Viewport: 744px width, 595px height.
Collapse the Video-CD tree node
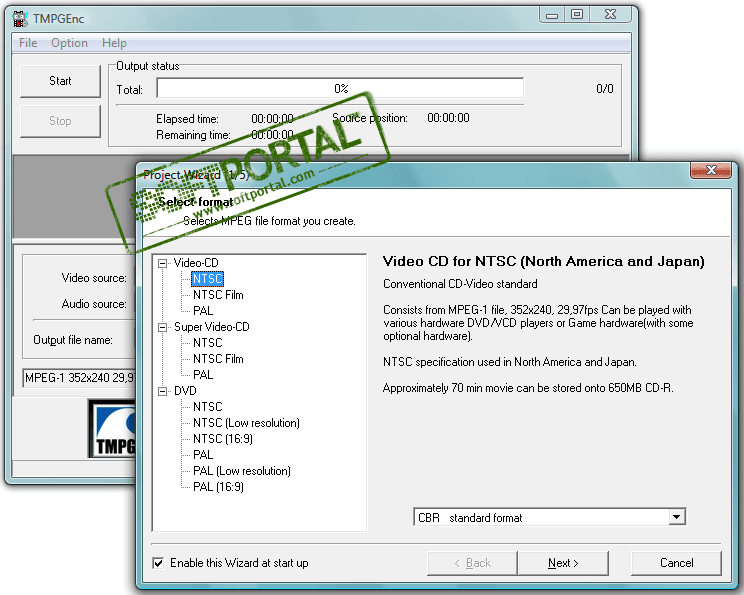click(x=163, y=263)
